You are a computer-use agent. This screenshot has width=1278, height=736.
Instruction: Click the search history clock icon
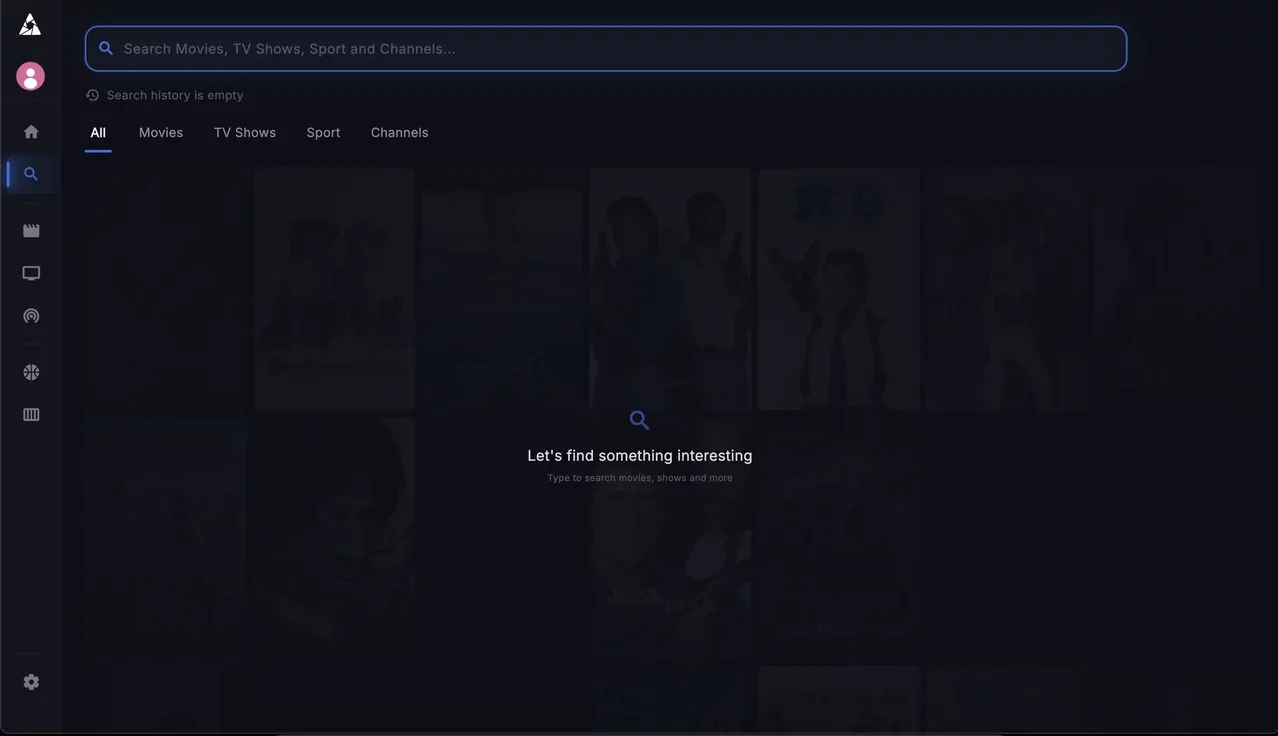click(x=93, y=95)
